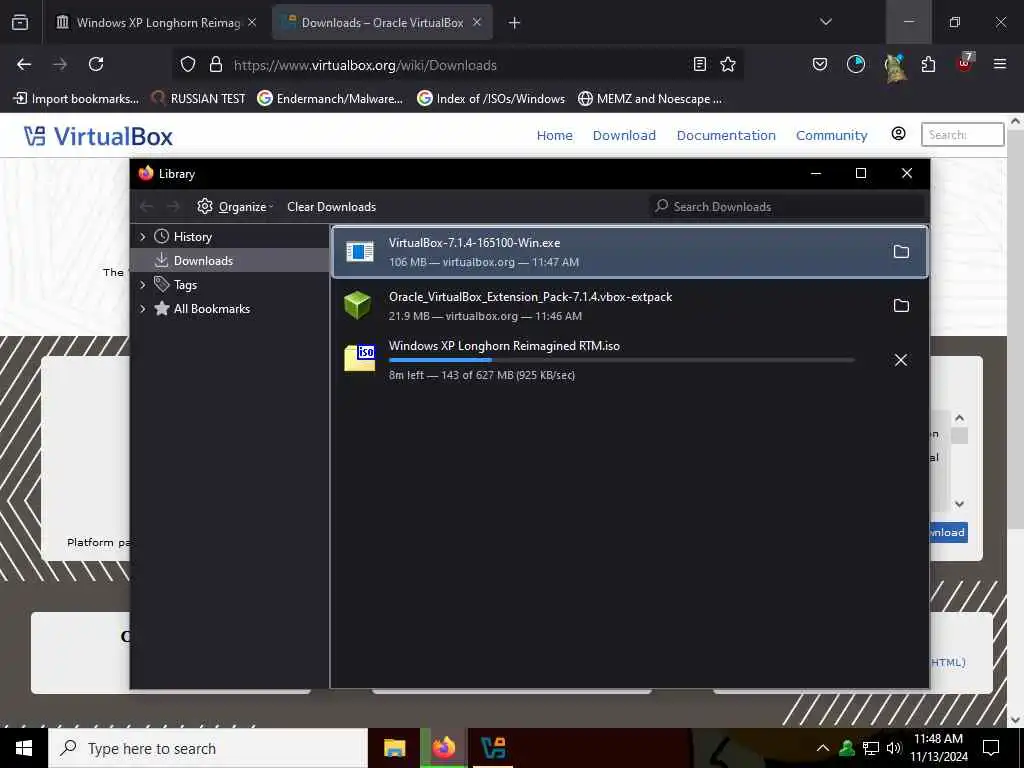Select Windows XP Longhorn Reimagined RTM.iso entry
1024x768 pixels.
(630, 360)
